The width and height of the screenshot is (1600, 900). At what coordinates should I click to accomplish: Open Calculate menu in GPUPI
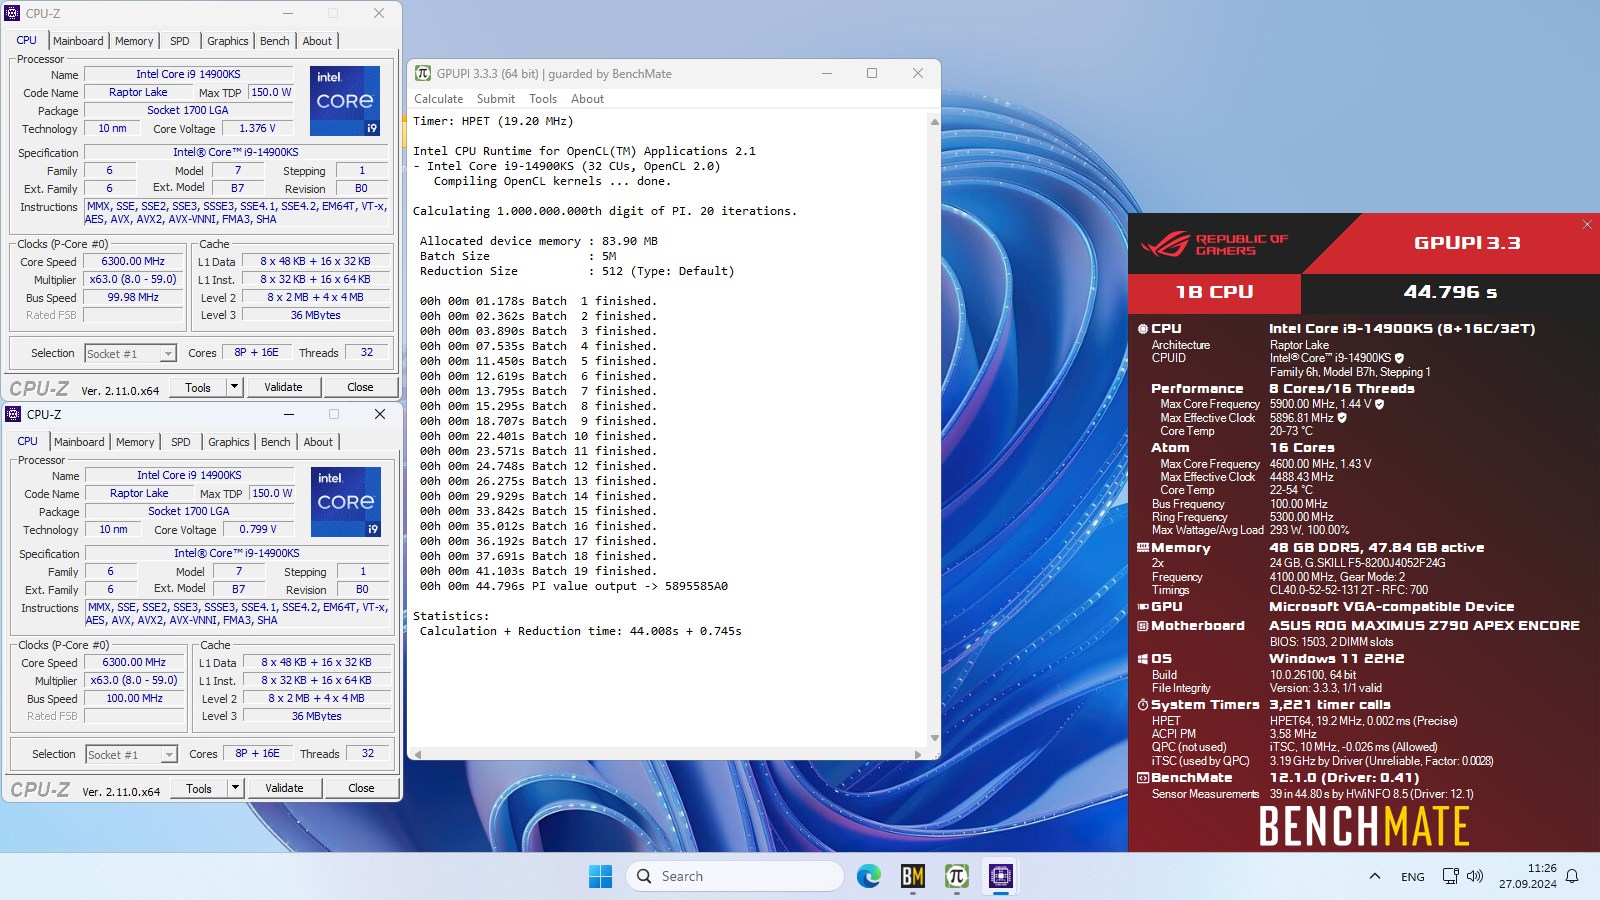pyautogui.click(x=438, y=99)
